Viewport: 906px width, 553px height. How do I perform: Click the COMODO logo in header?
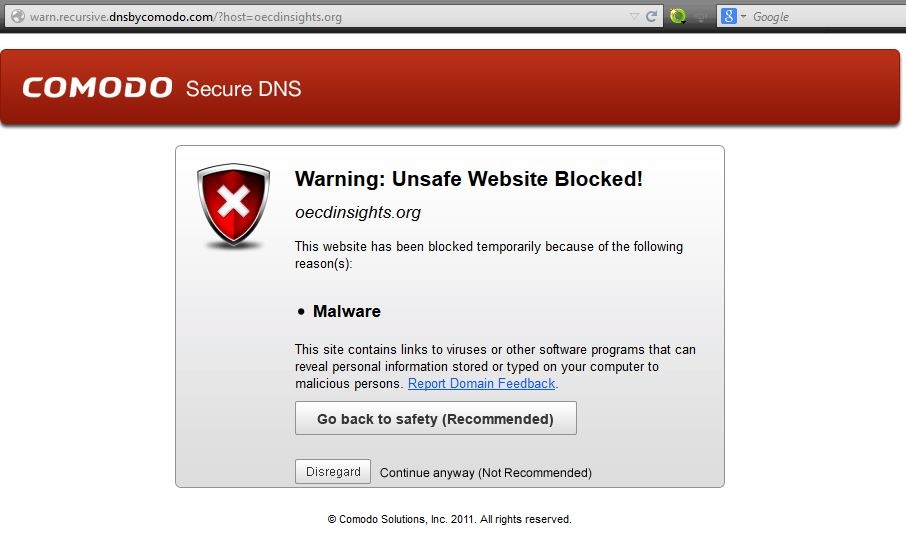tap(97, 88)
